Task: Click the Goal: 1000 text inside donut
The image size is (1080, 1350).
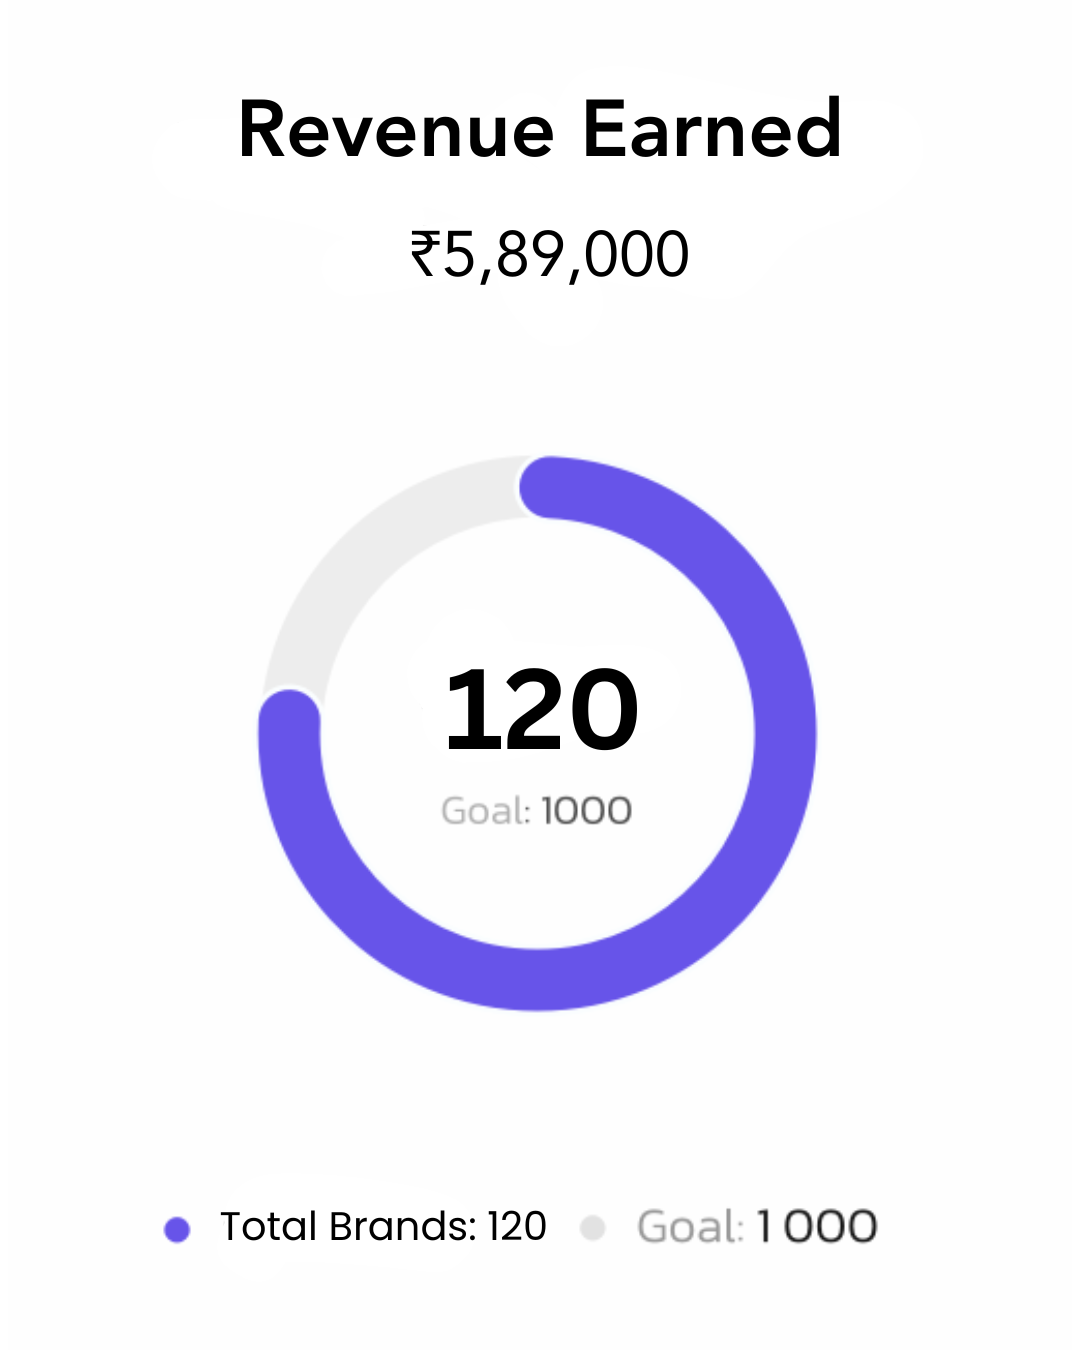Action: [537, 811]
